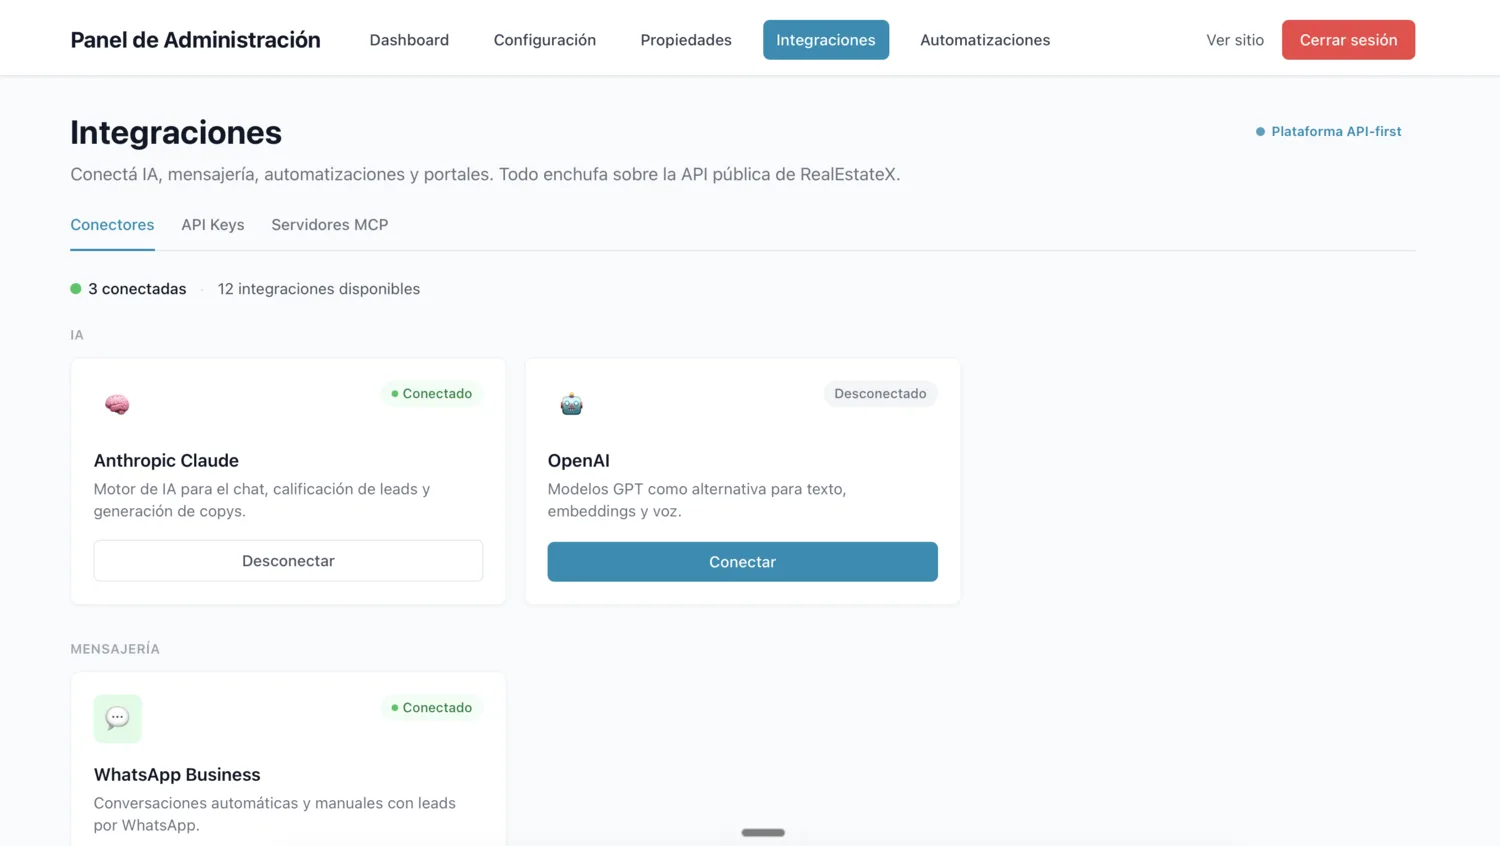Switch to the Servidores MCP tab

tap(329, 225)
